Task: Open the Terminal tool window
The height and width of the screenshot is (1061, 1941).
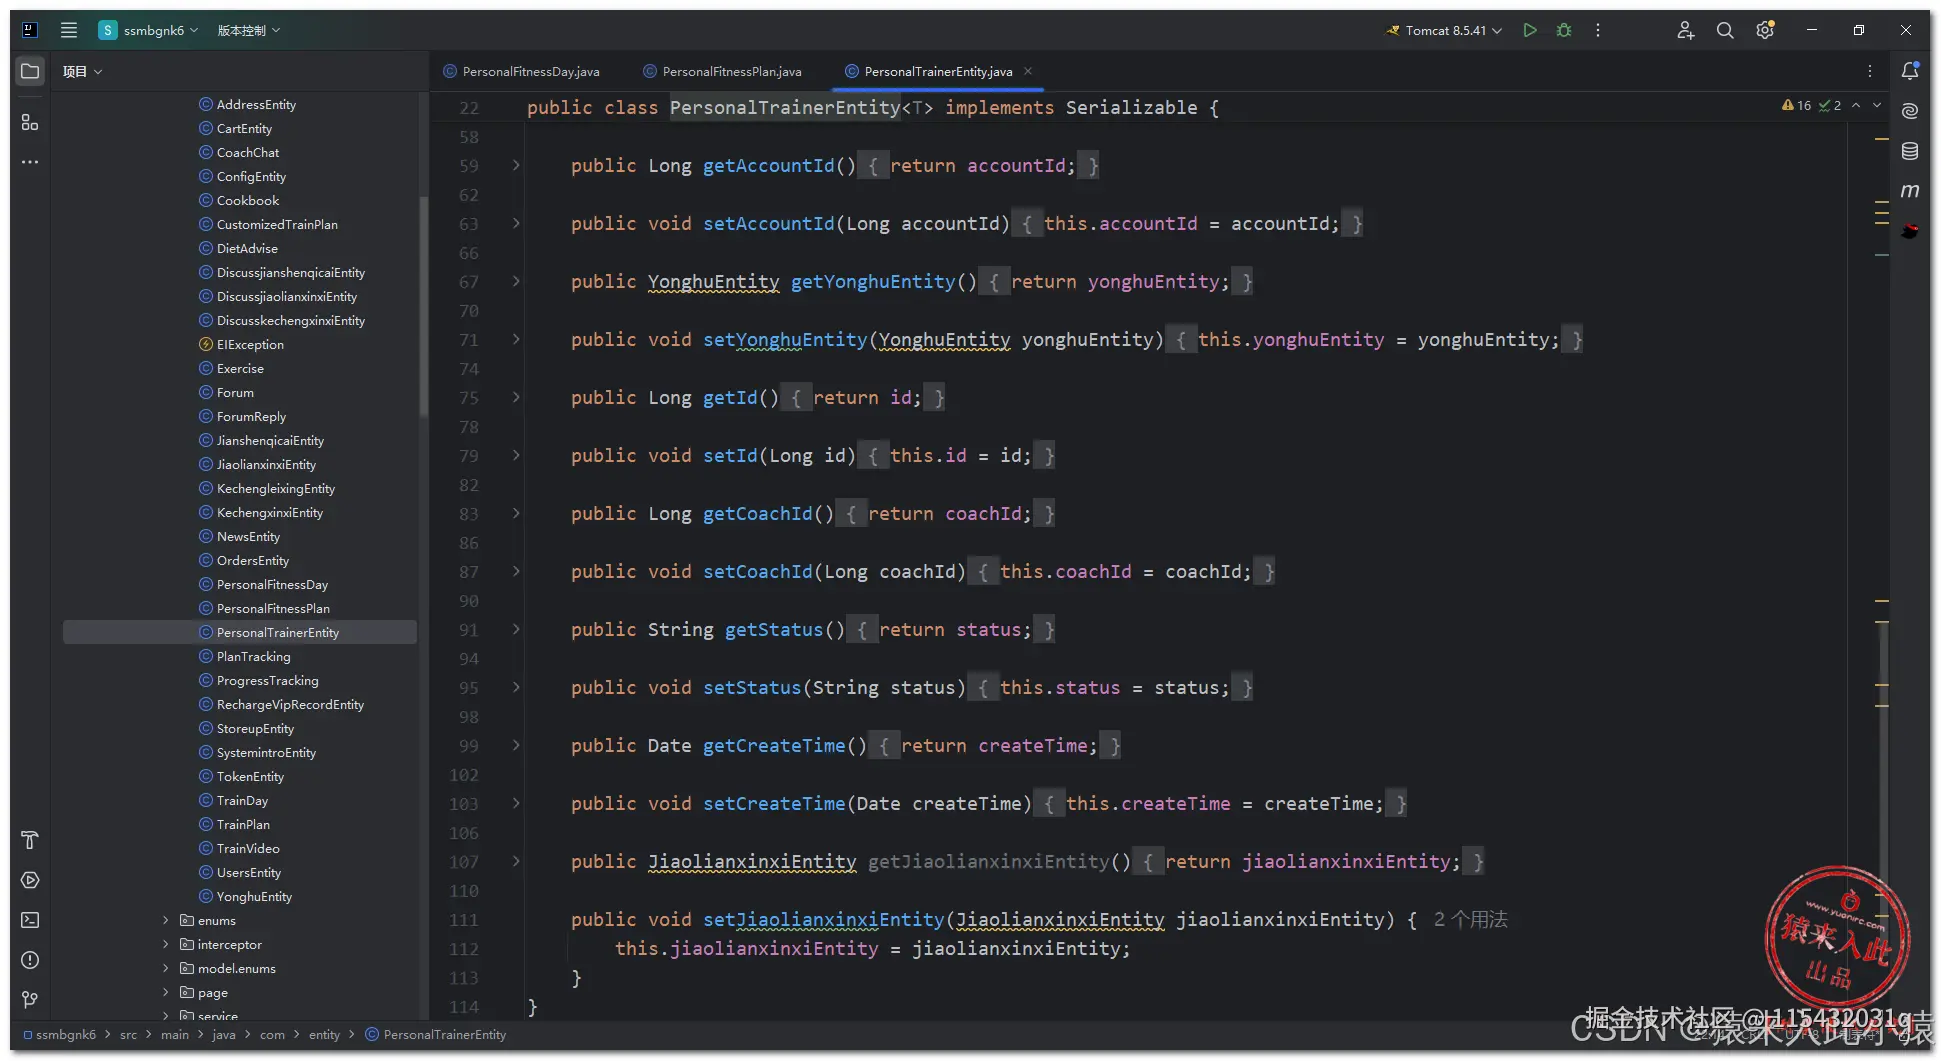Action: [30, 920]
